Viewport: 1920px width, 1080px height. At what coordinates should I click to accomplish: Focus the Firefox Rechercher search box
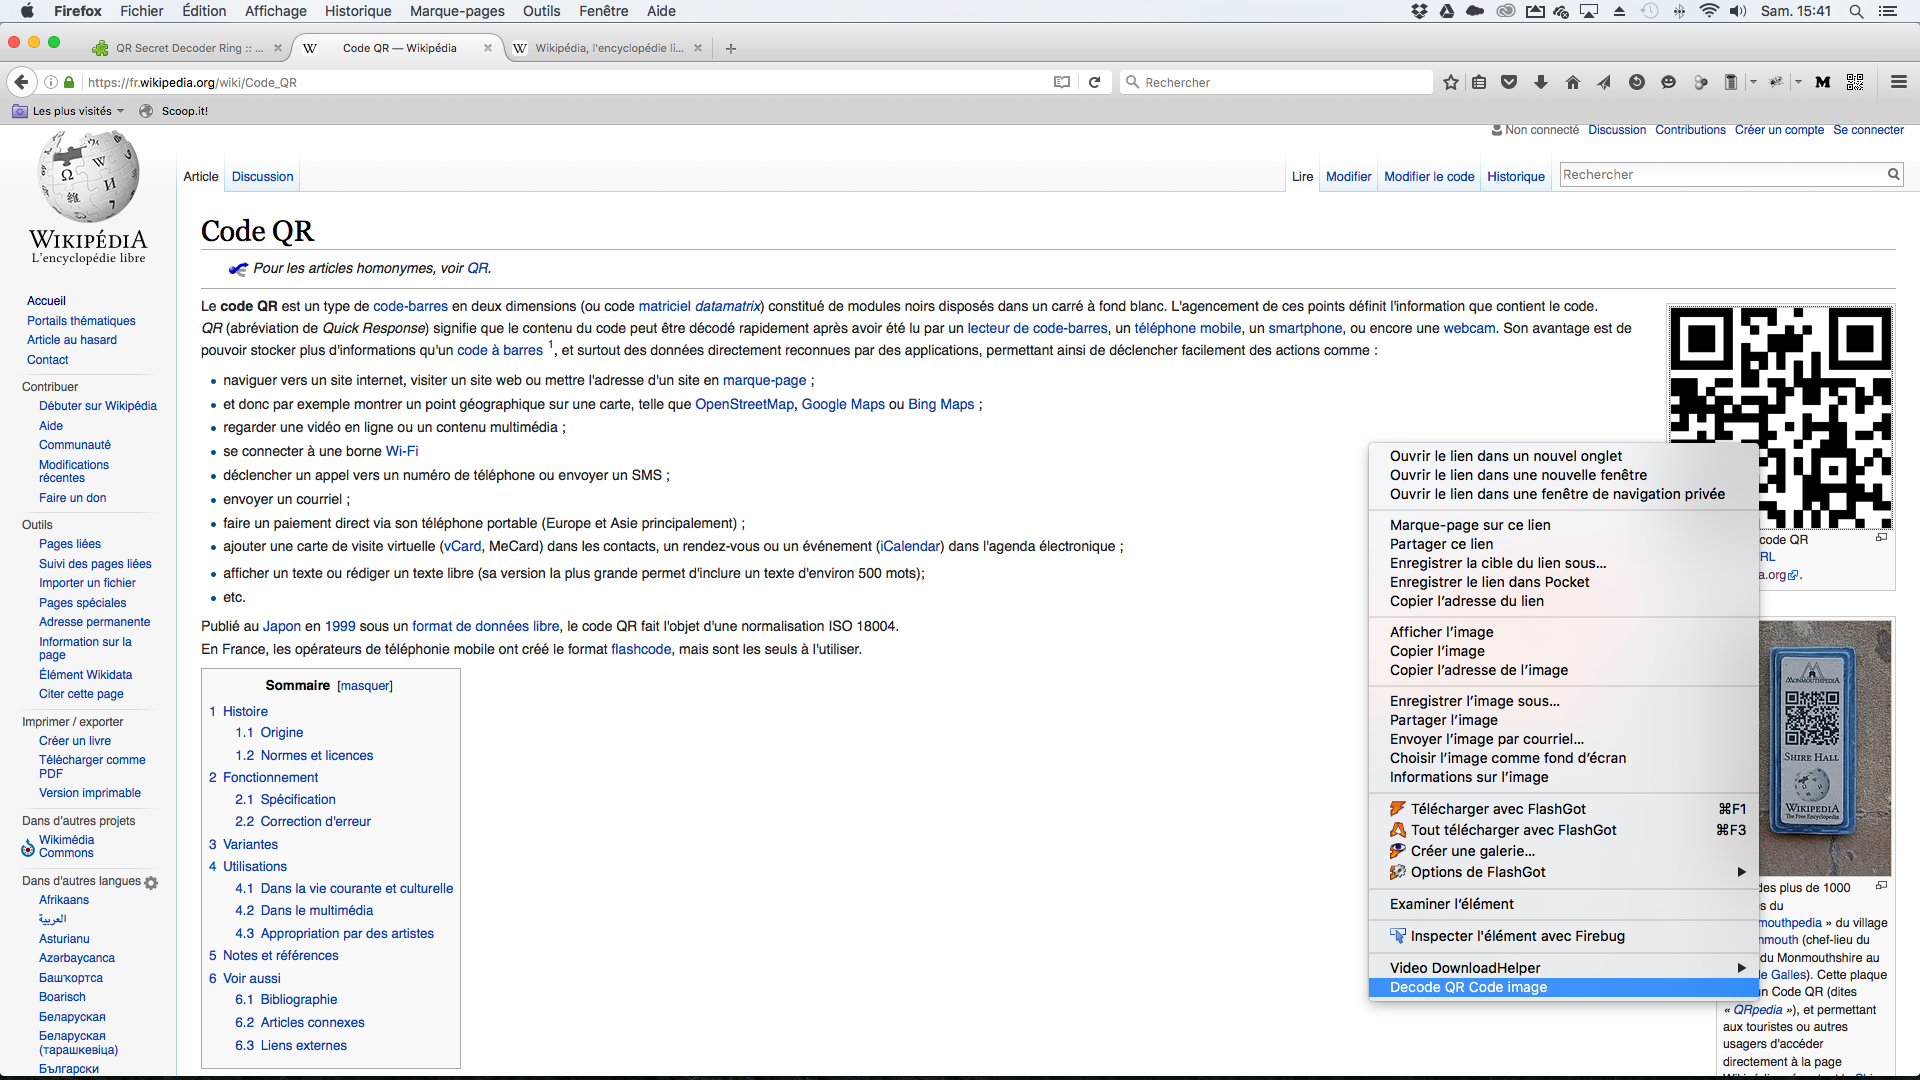click(x=1276, y=82)
